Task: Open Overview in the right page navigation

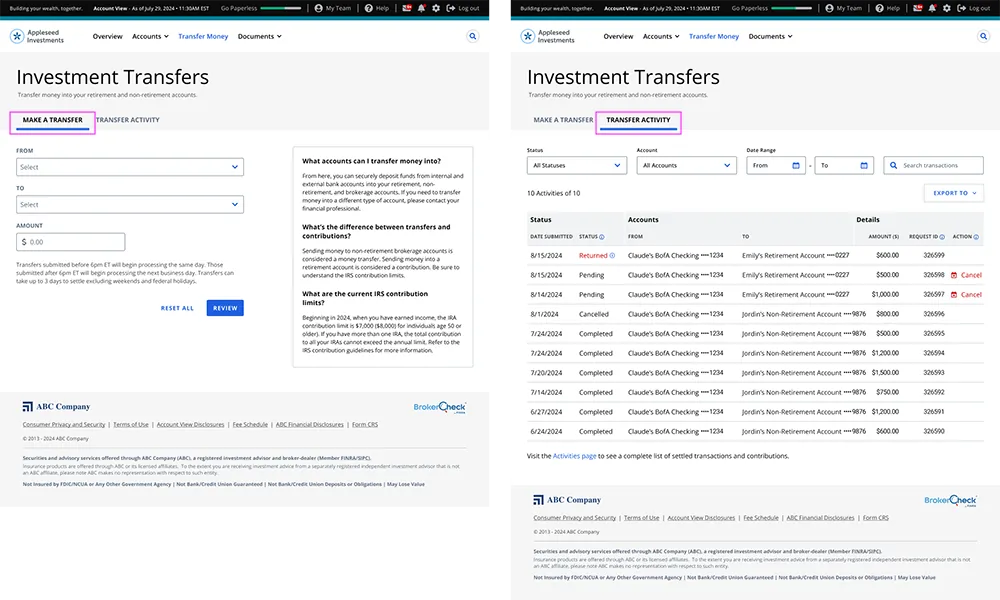Action: coord(618,36)
